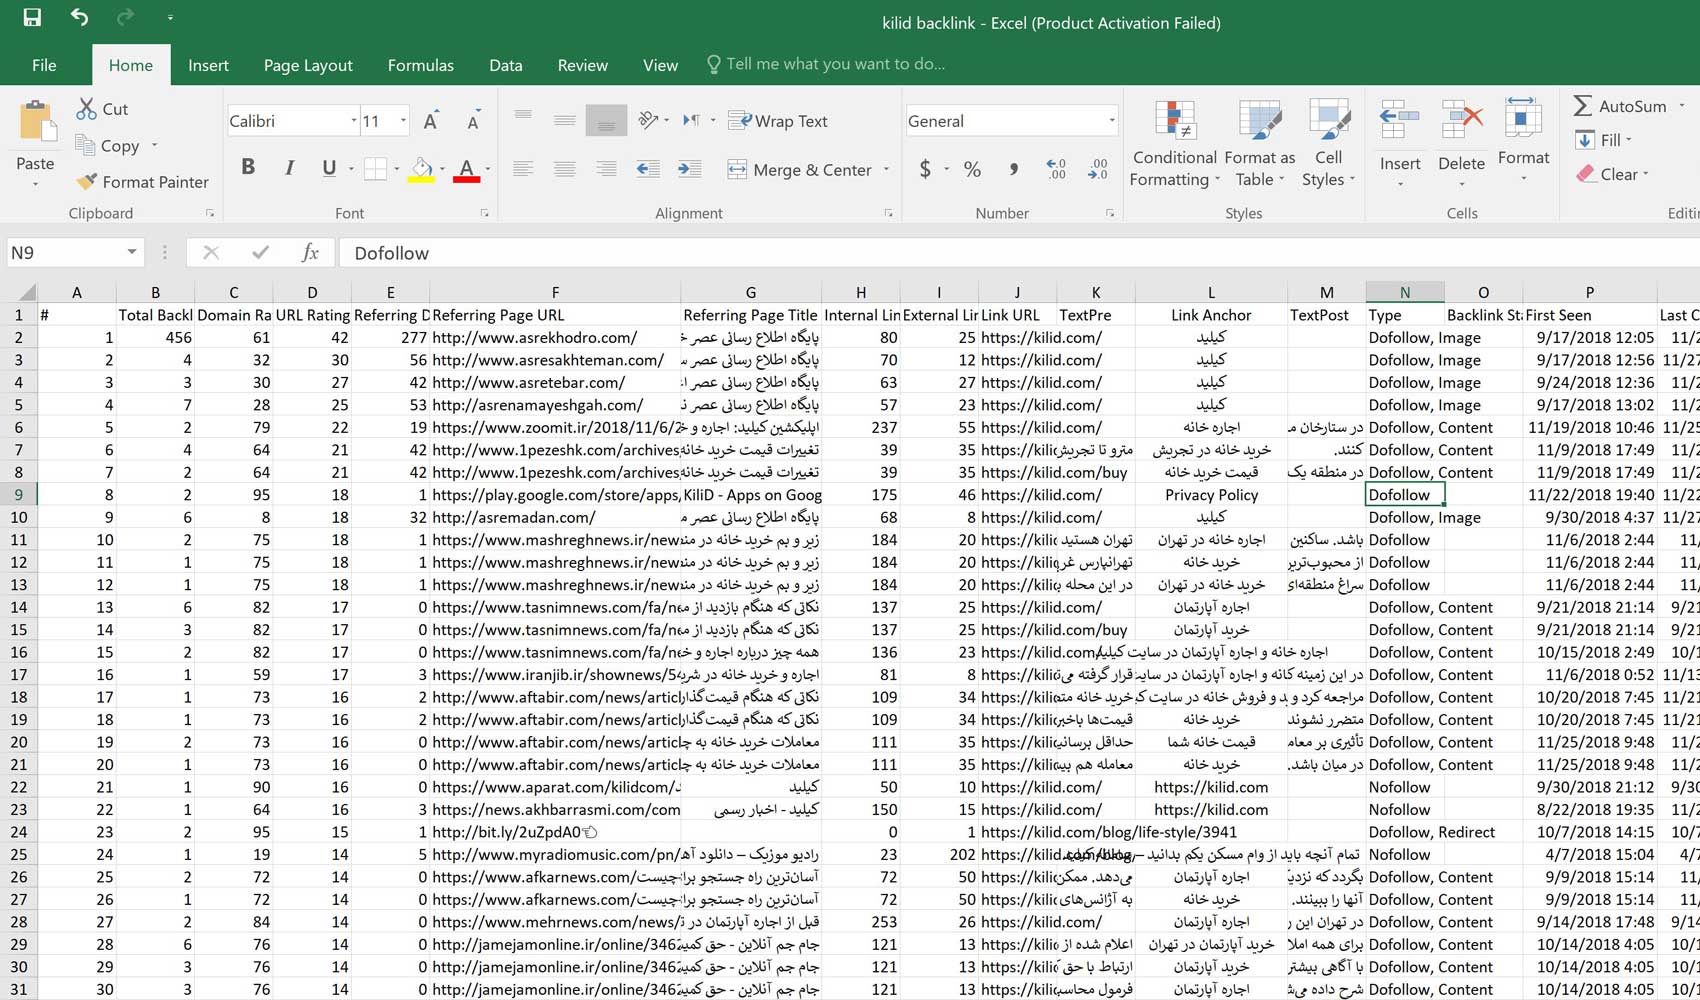Toggle Underline formatting
The height and width of the screenshot is (1000, 1700).
click(x=328, y=168)
